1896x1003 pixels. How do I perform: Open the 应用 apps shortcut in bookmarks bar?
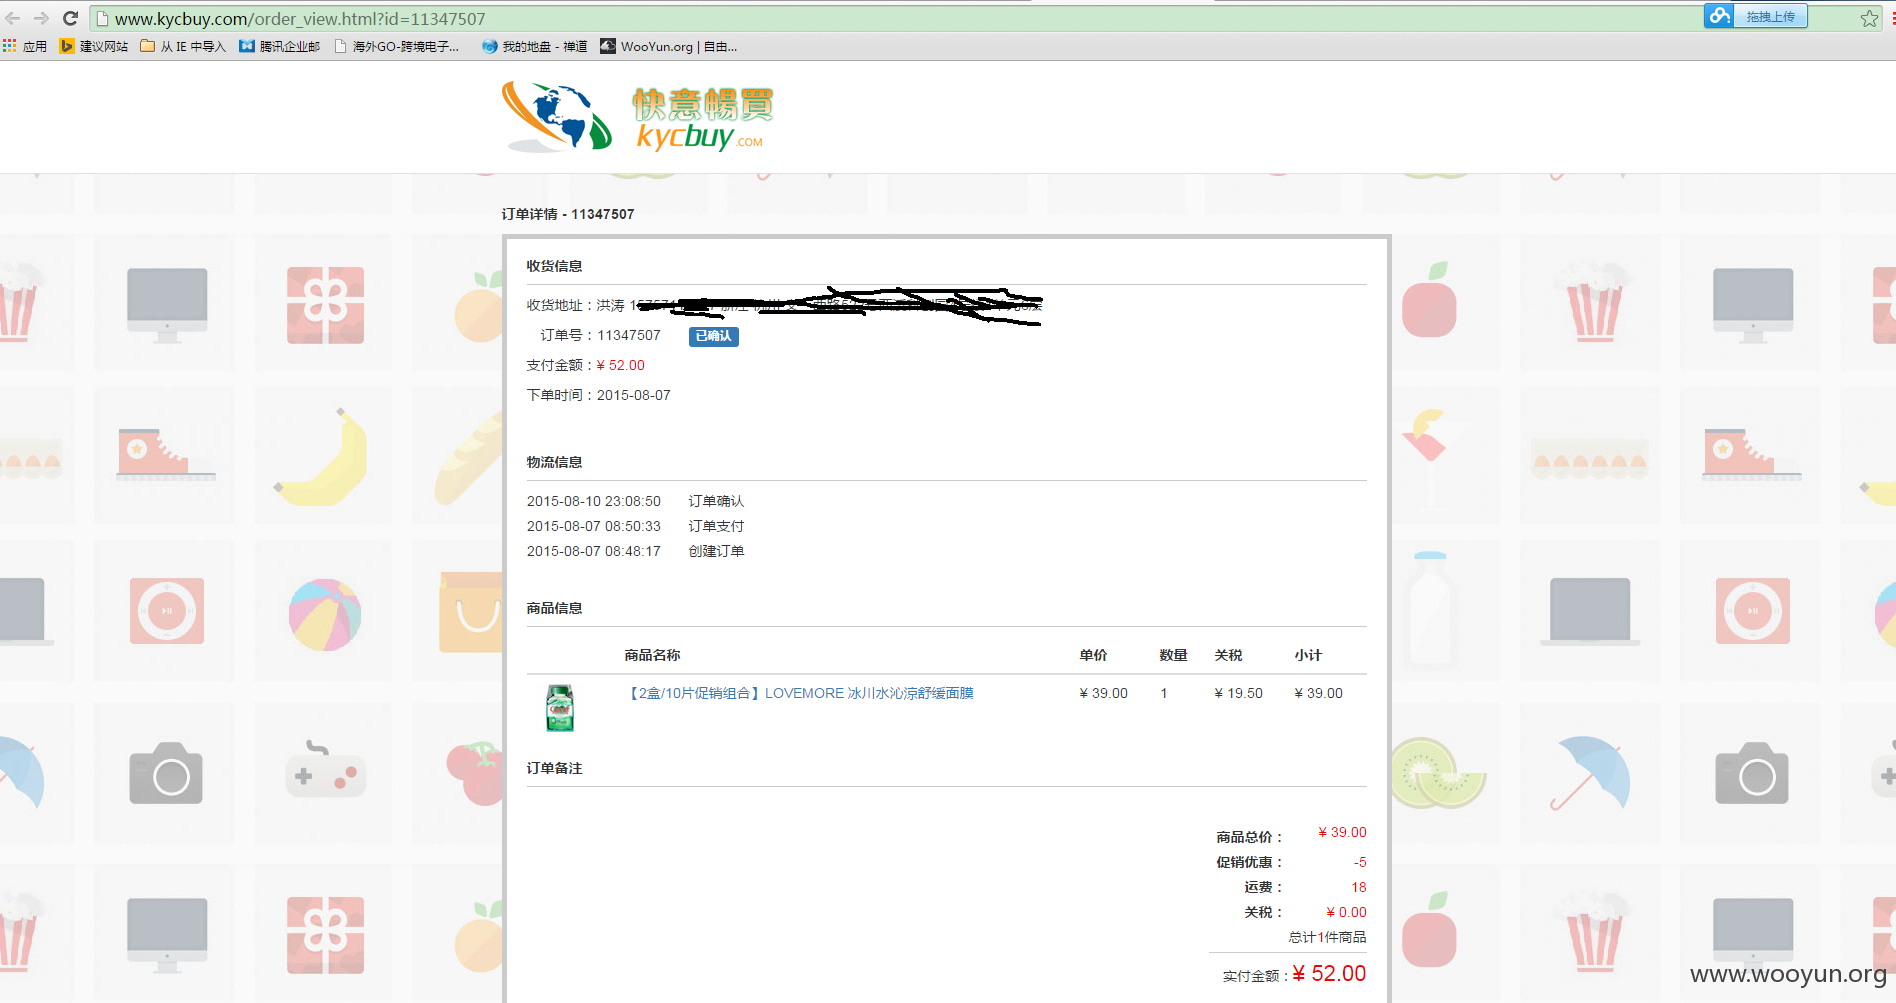[x=25, y=46]
